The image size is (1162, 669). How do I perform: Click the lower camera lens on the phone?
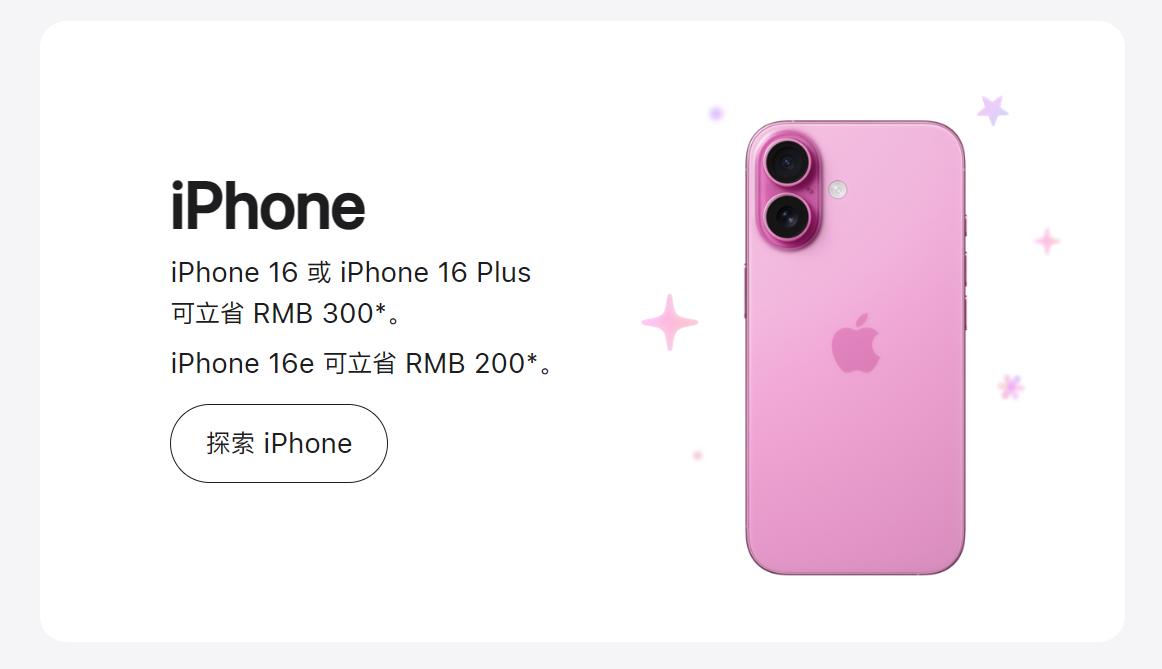tap(788, 218)
